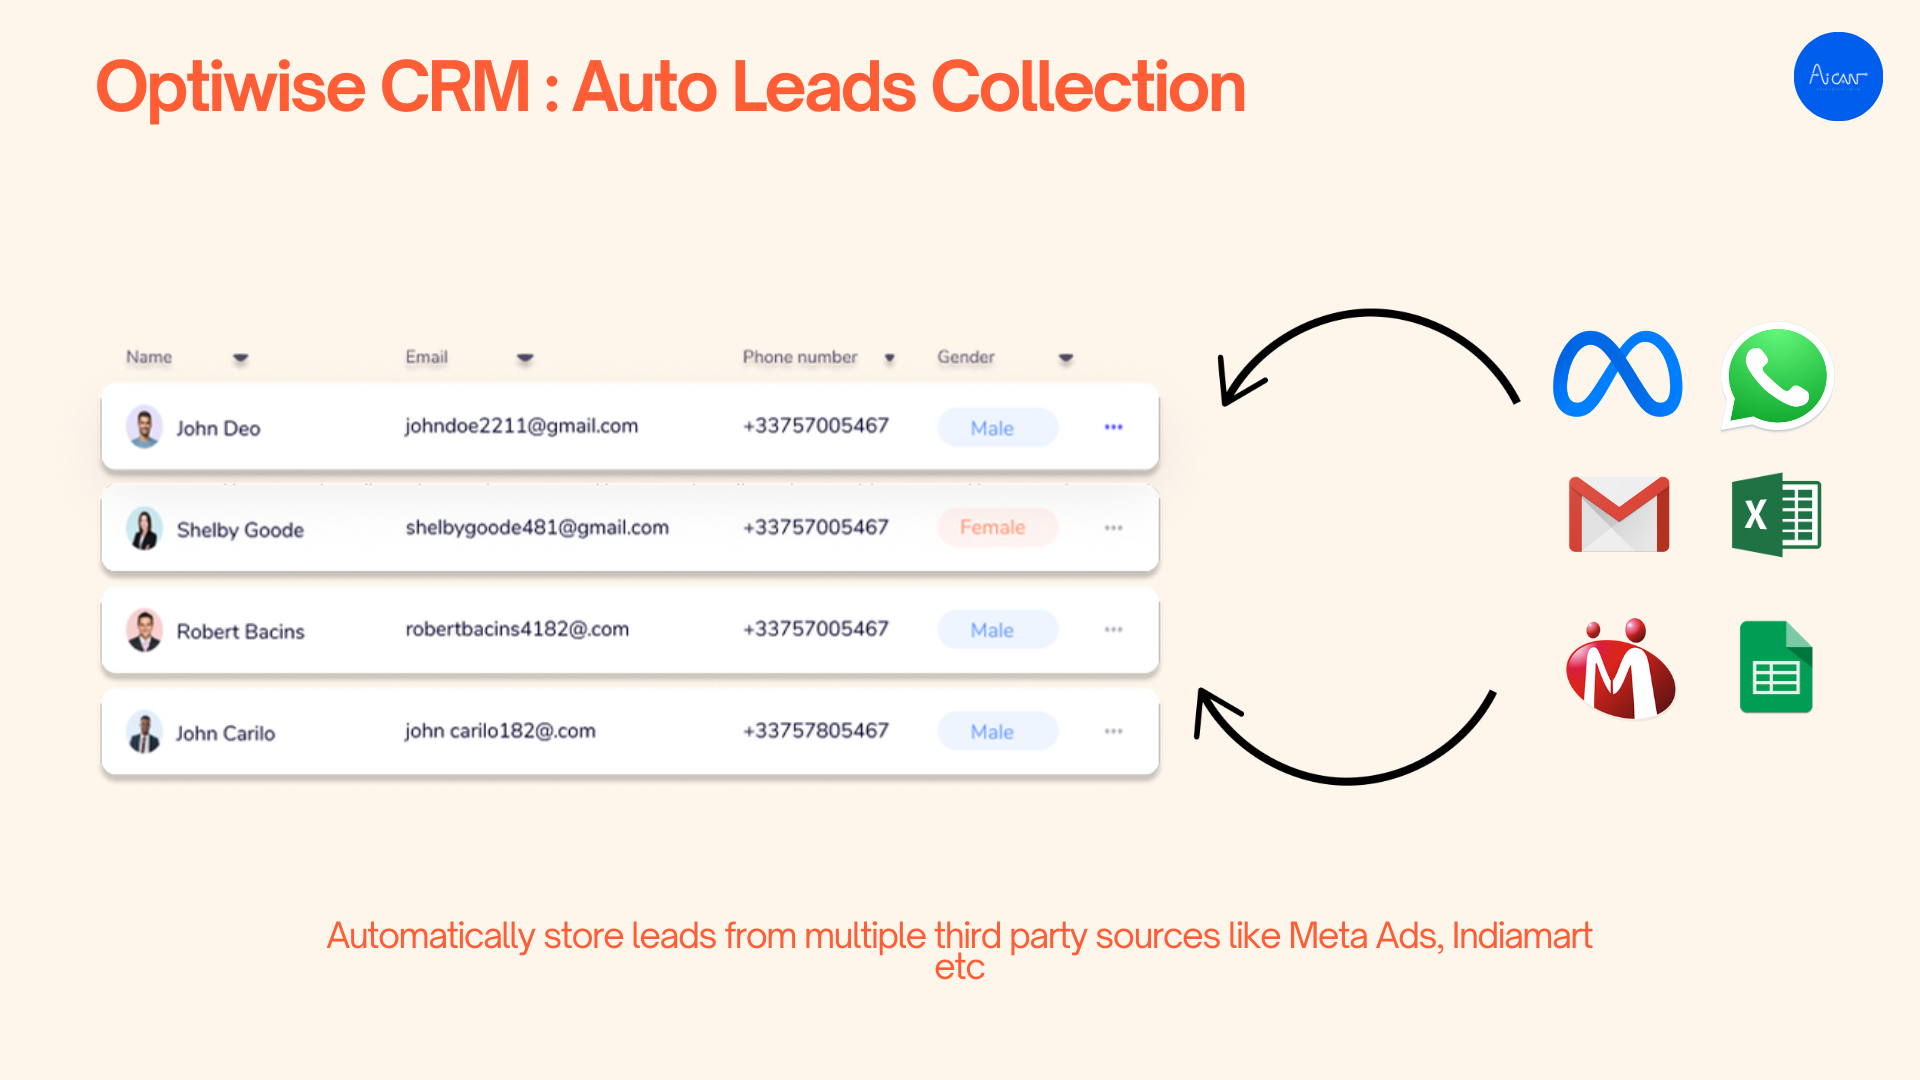The width and height of the screenshot is (1920, 1080).
Task: Open the Phone number sort dropdown
Action: tap(889, 358)
